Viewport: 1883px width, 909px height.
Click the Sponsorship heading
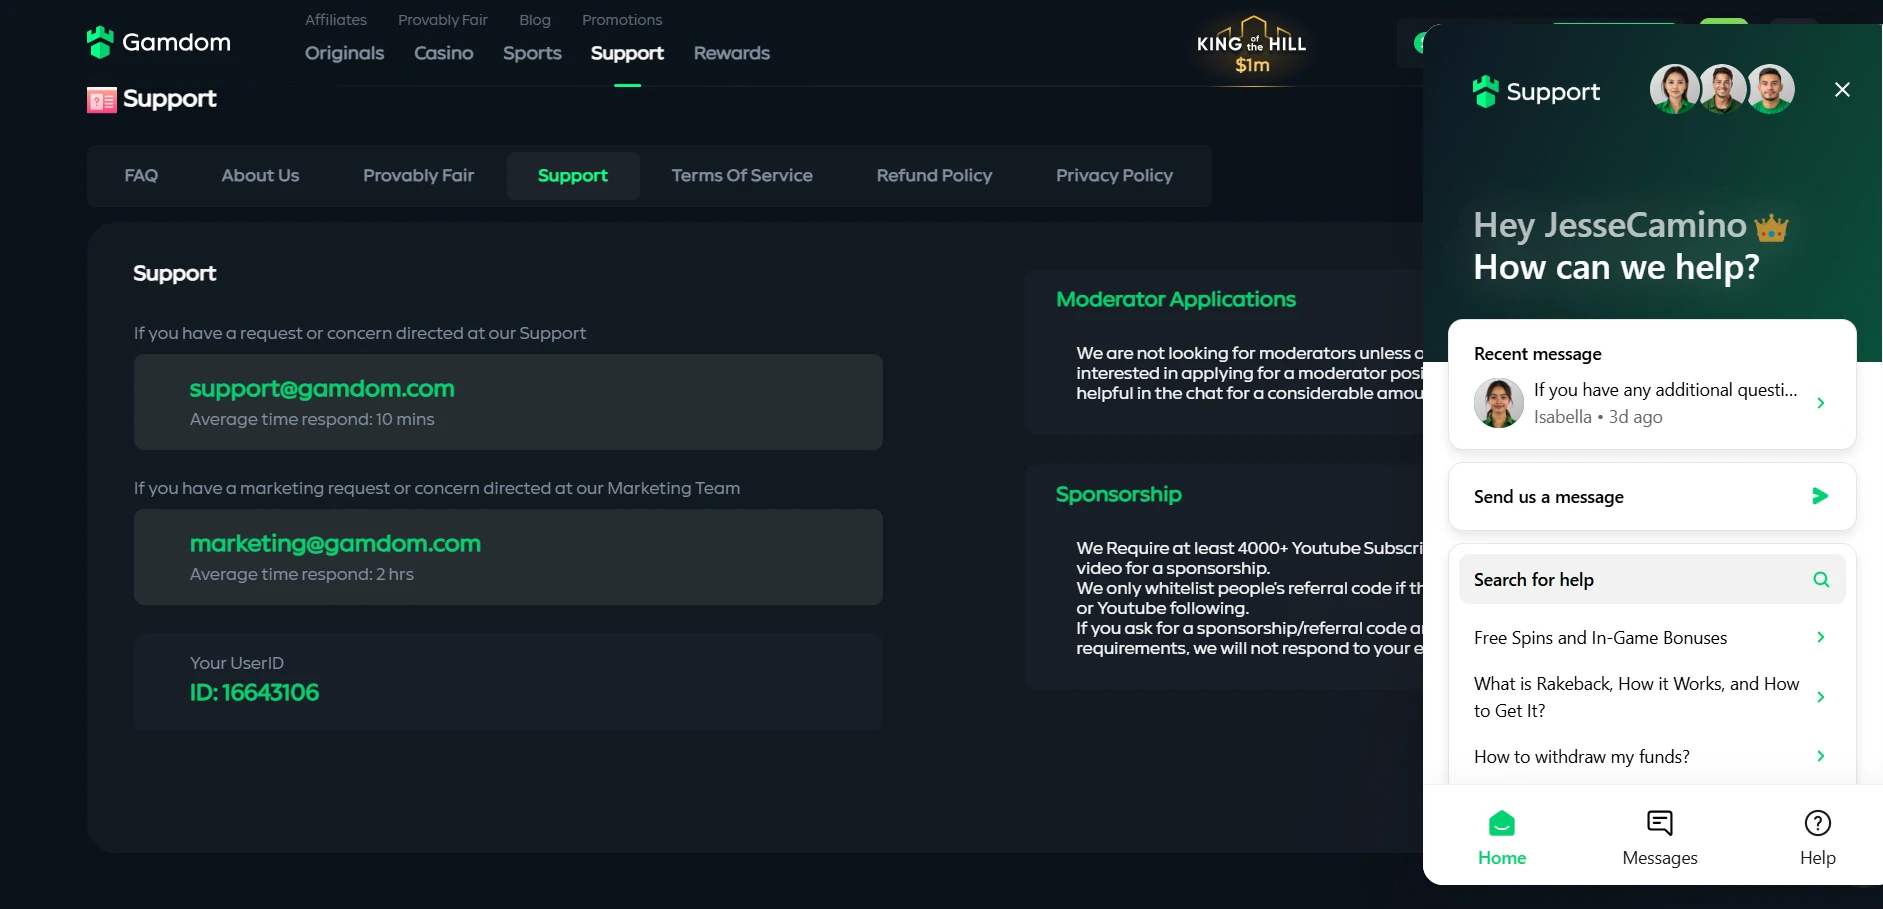(1119, 494)
